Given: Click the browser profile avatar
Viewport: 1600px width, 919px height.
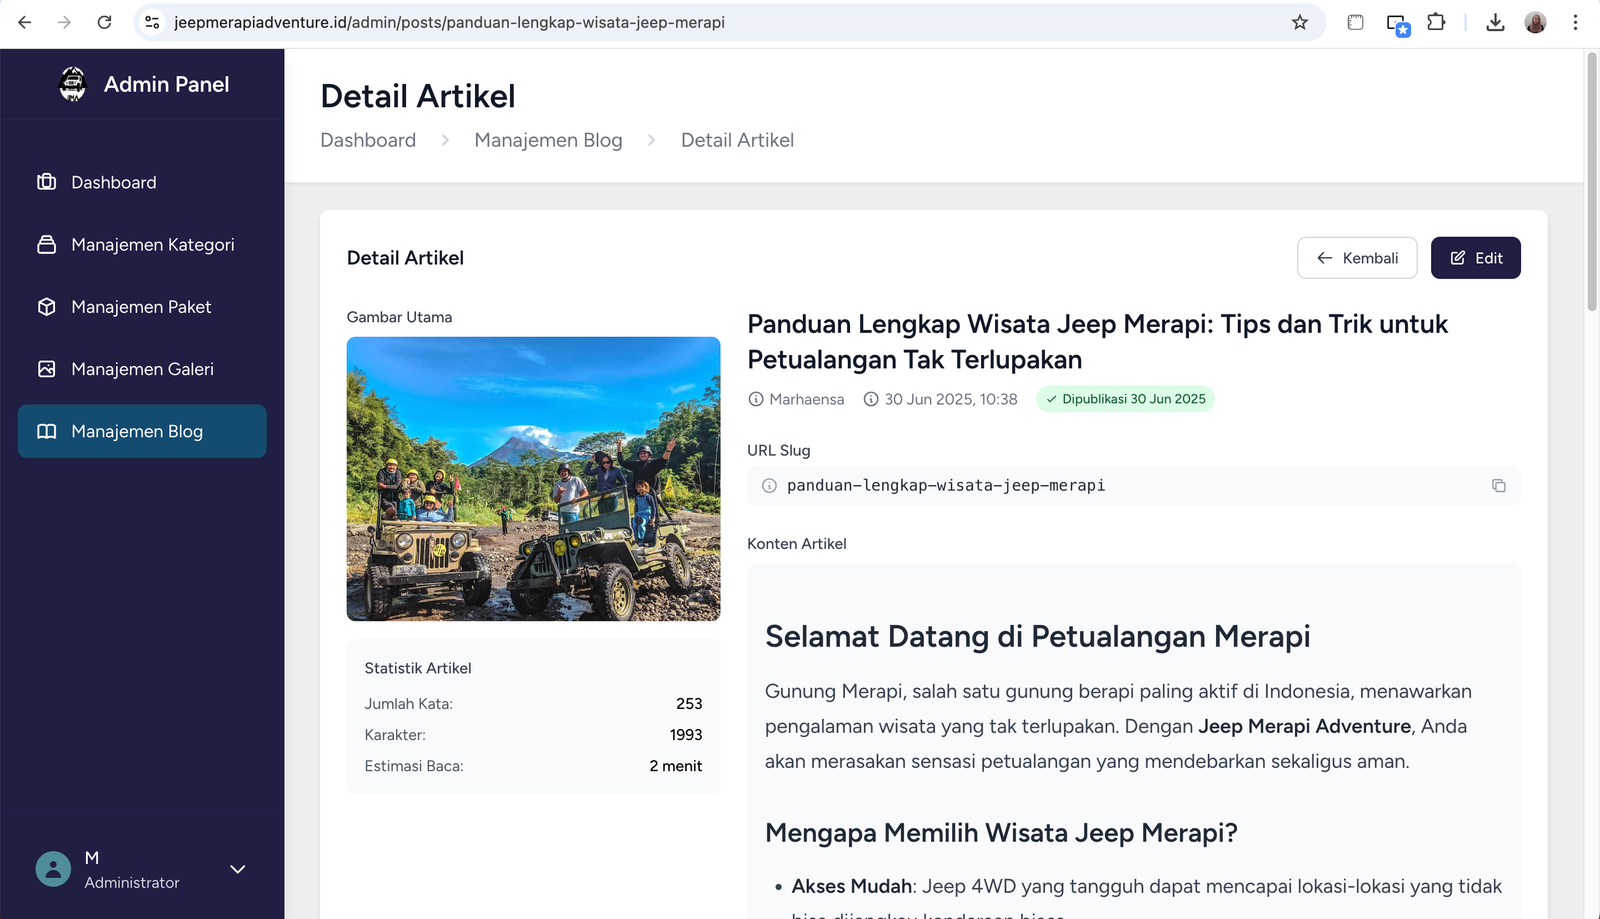Looking at the screenshot, I should tap(1535, 22).
